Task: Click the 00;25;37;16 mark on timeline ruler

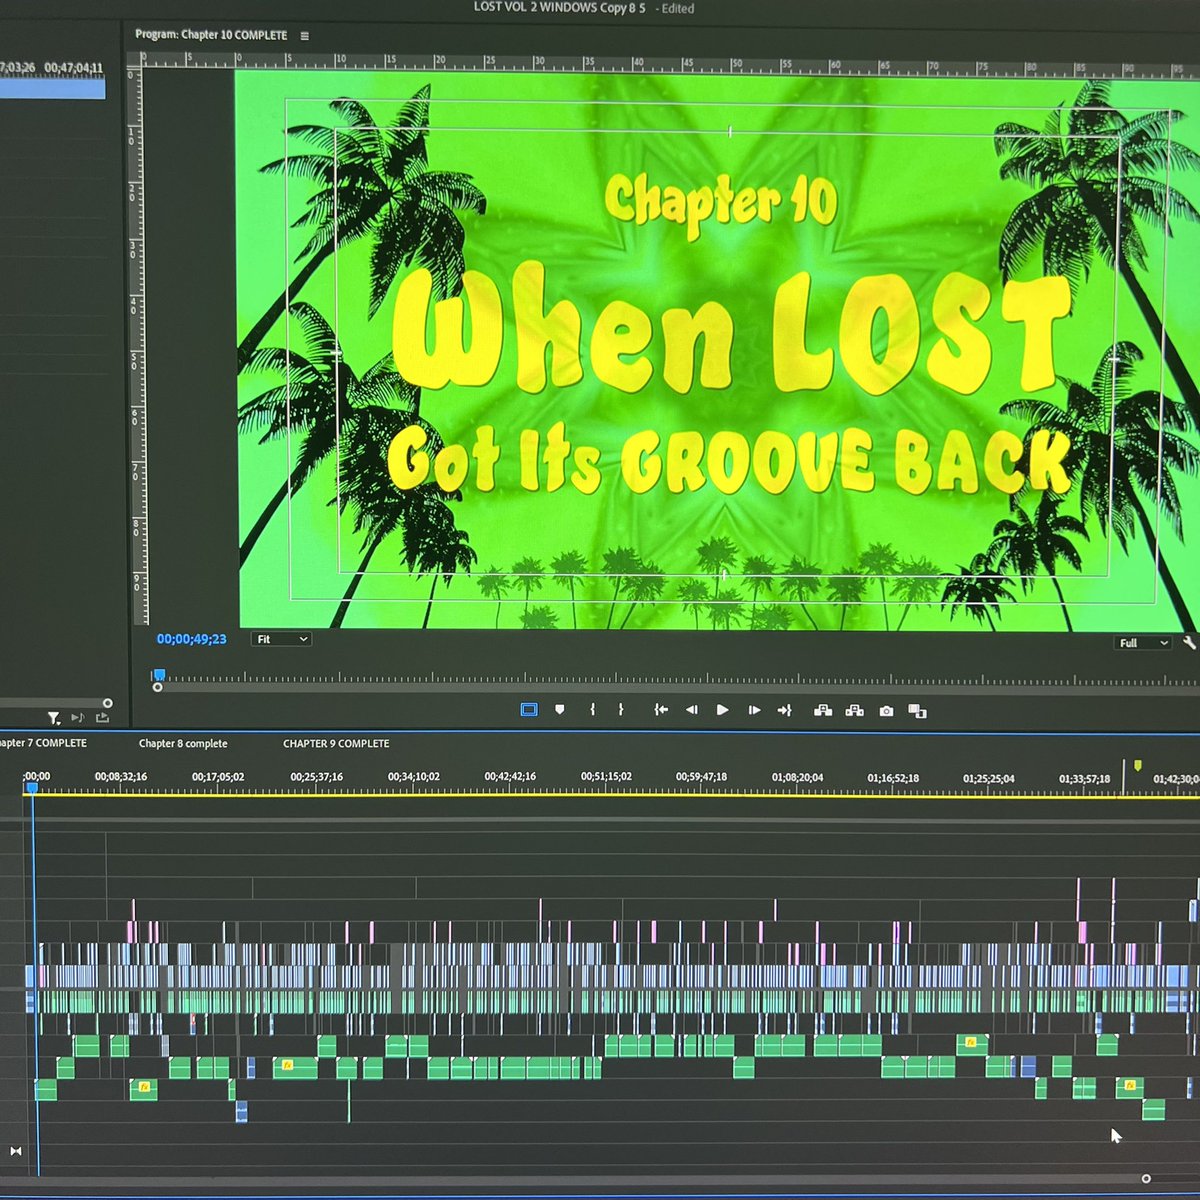Action: [x=316, y=777]
